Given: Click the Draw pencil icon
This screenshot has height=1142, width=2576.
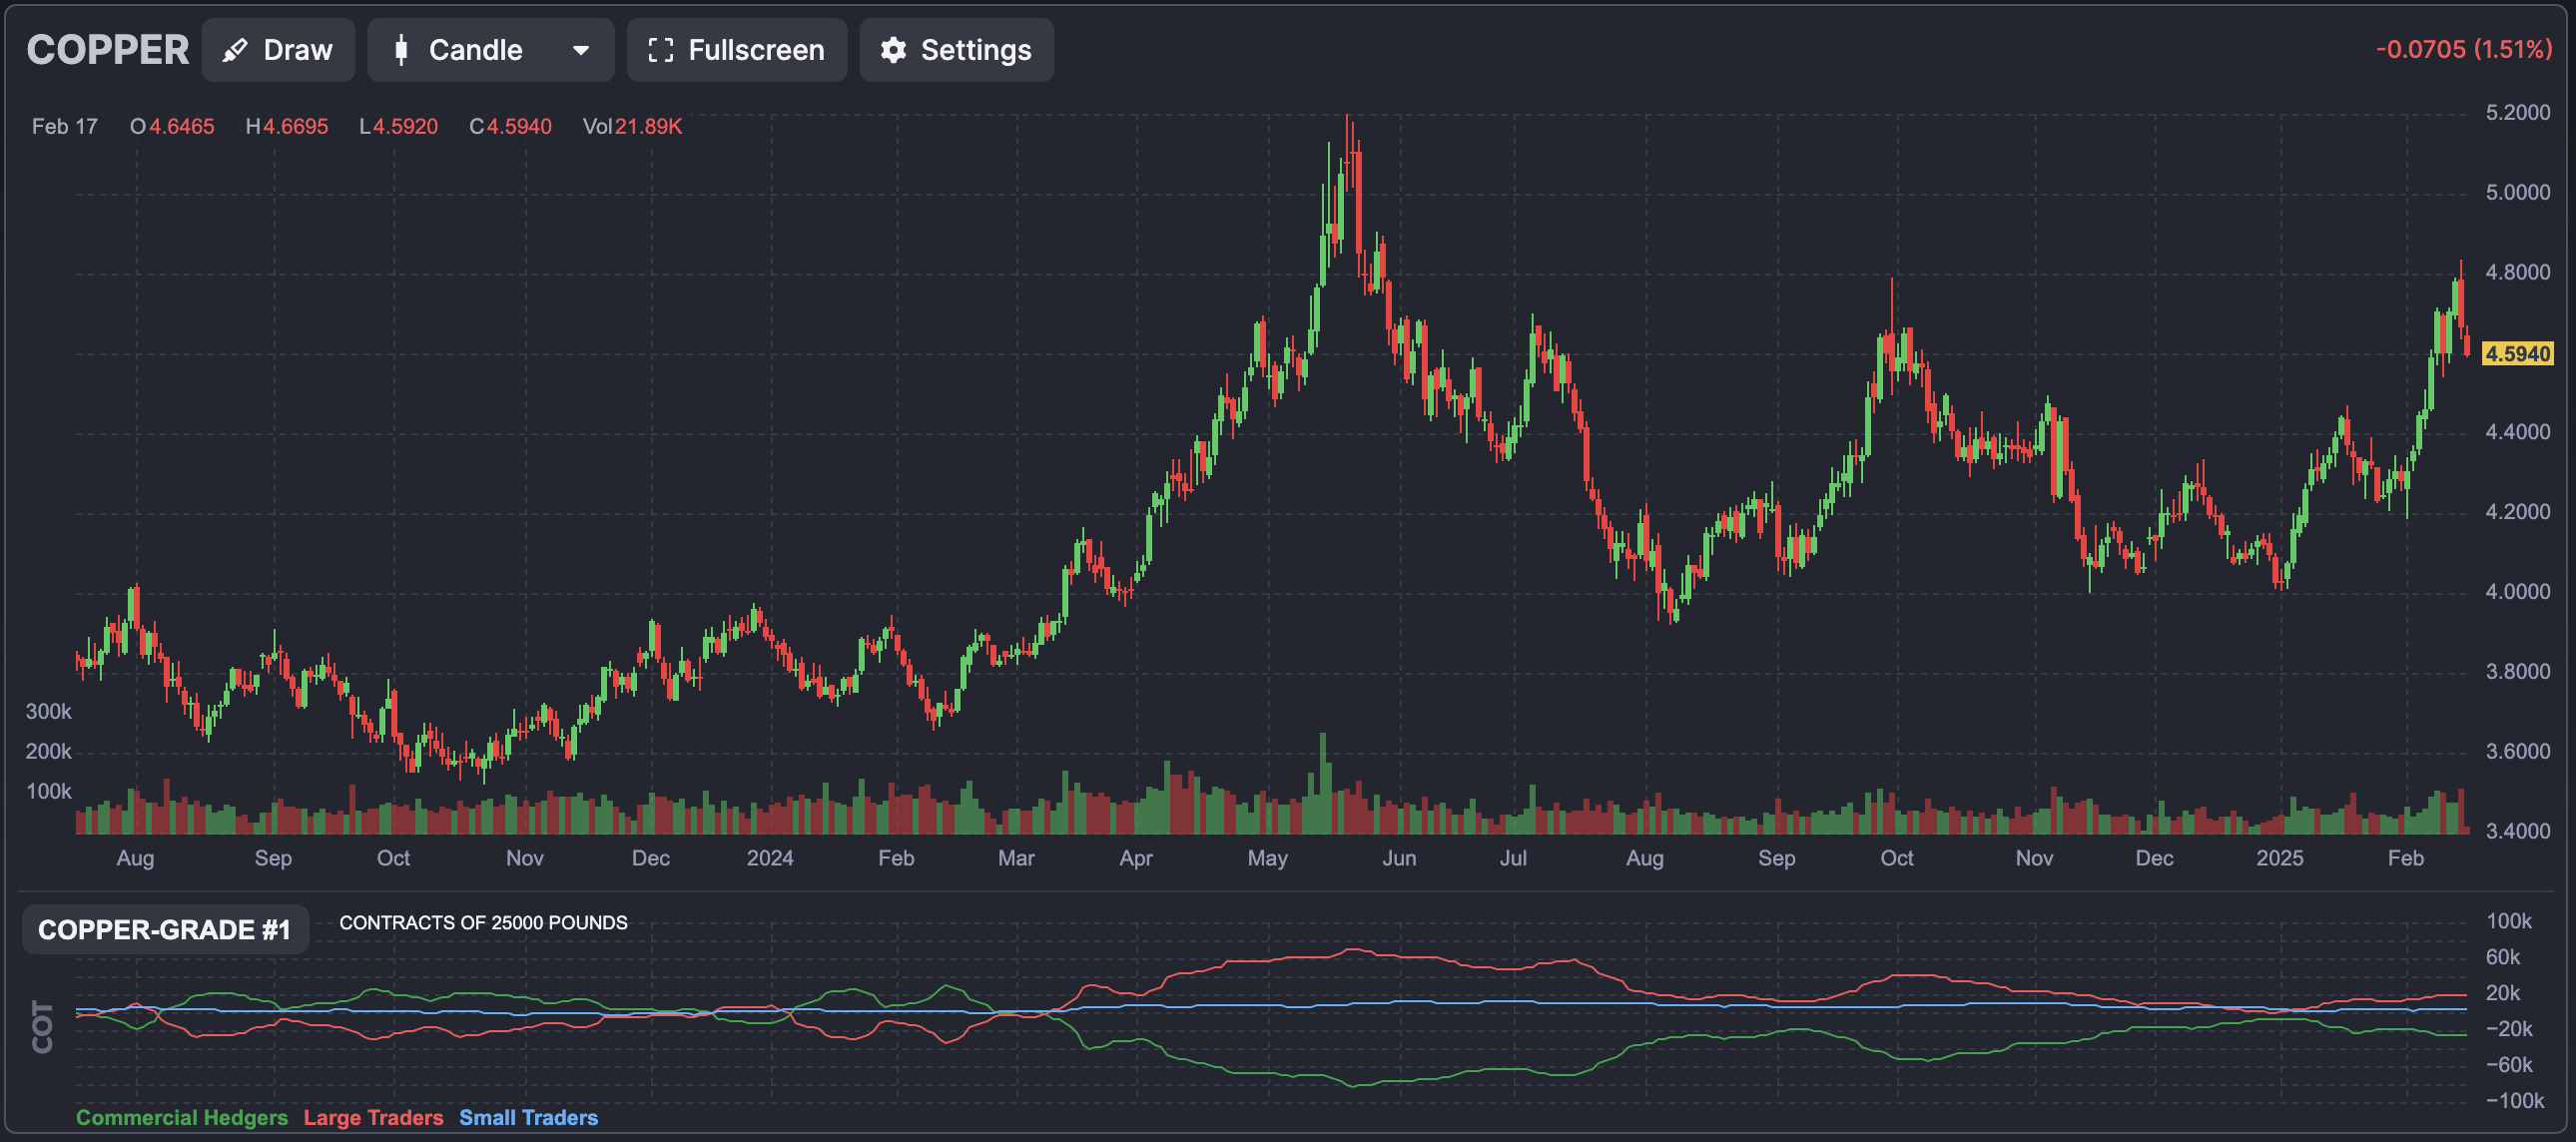Looking at the screenshot, I should point(235,50).
